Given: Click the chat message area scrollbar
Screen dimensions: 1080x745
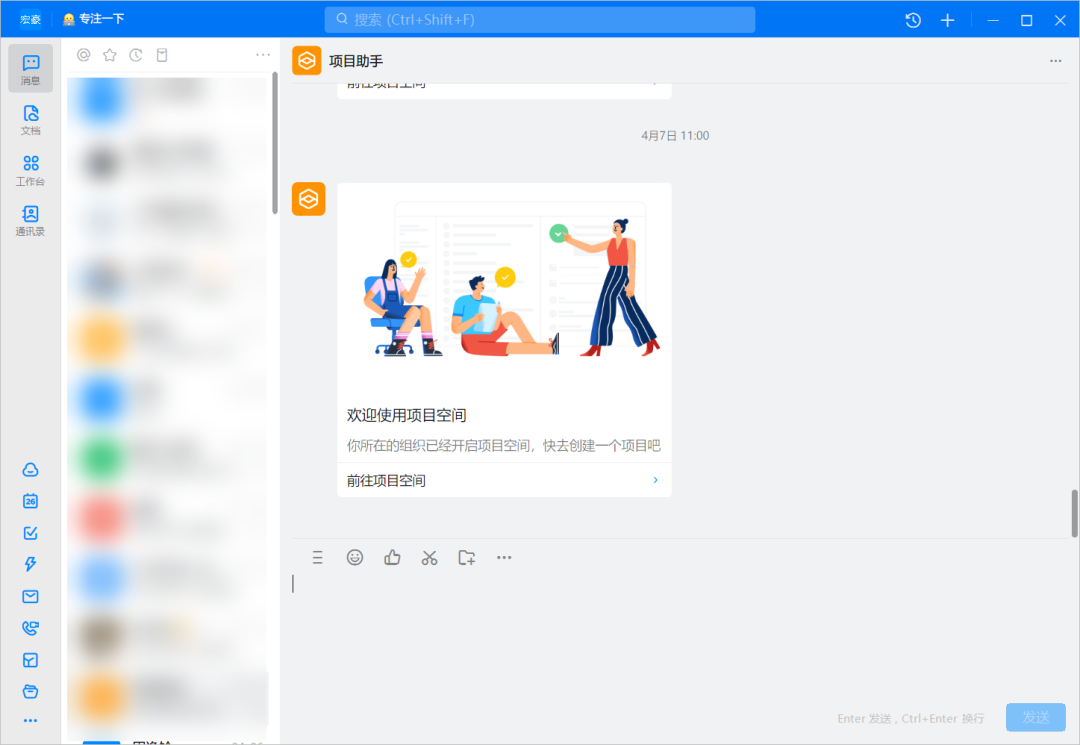Looking at the screenshot, I should 1074,513.
